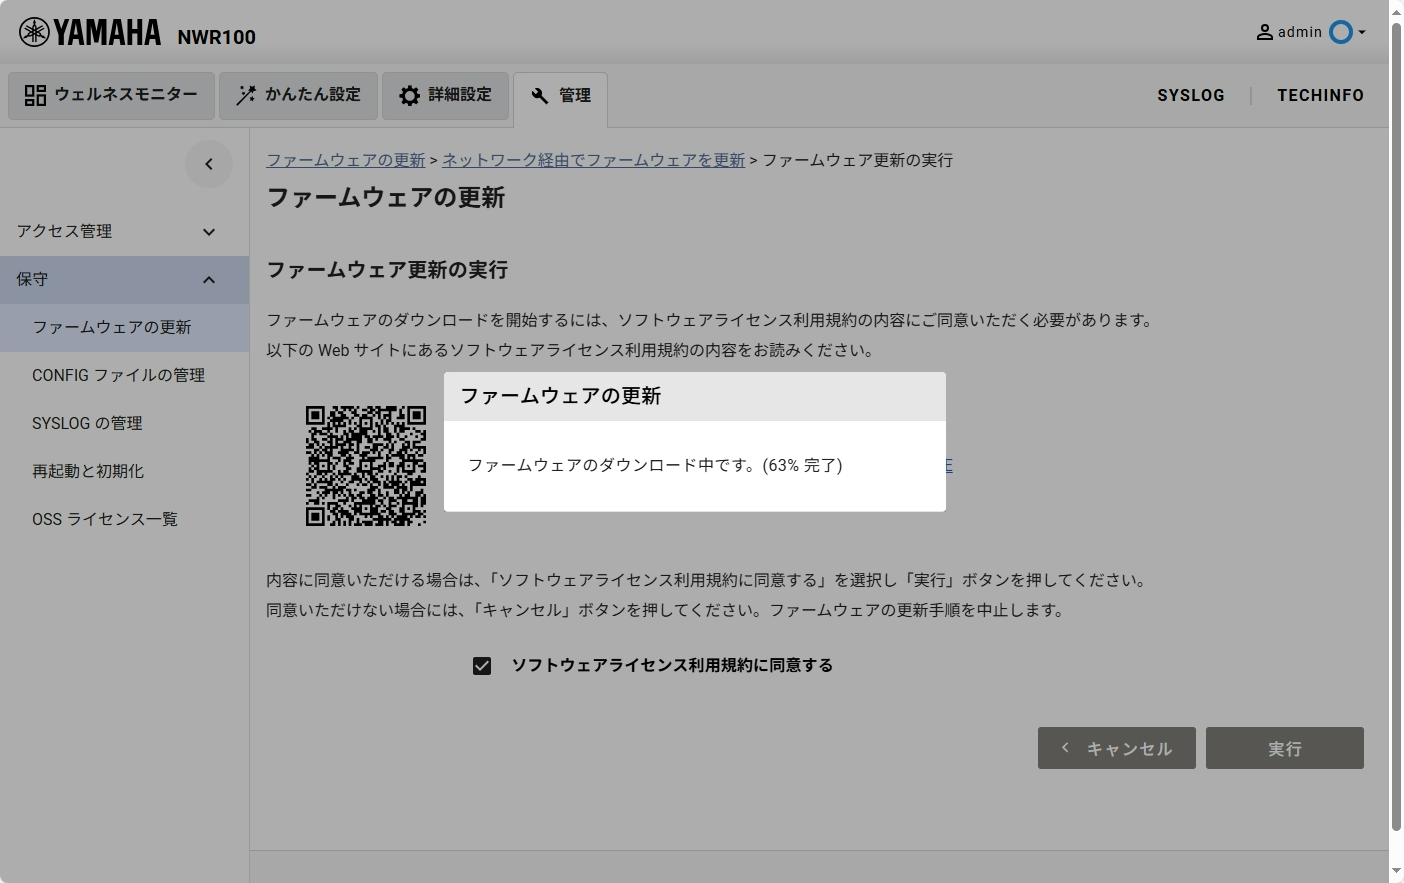This screenshot has width=1404, height=883.
Task: Click the license QR code image
Action: pos(366,465)
